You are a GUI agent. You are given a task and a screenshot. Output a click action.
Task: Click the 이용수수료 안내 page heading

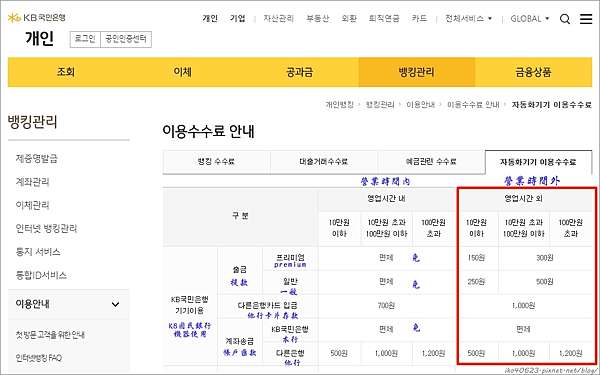pos(208,131)
